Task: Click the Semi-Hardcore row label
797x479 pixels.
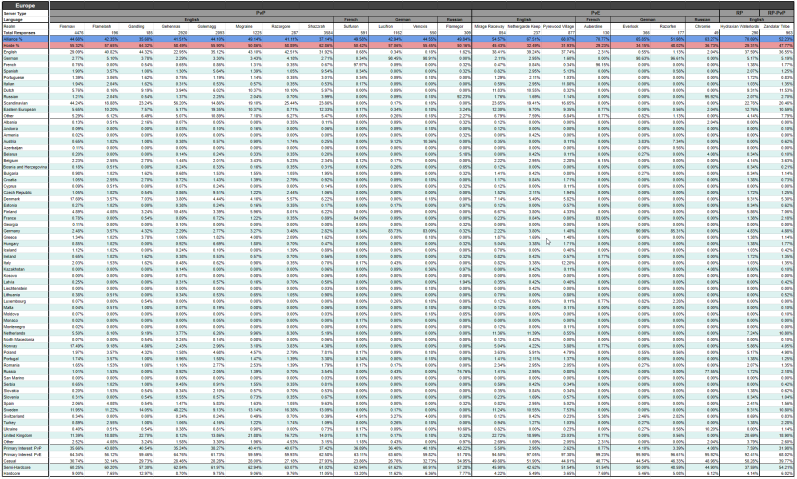Action: tap(16, 467)
